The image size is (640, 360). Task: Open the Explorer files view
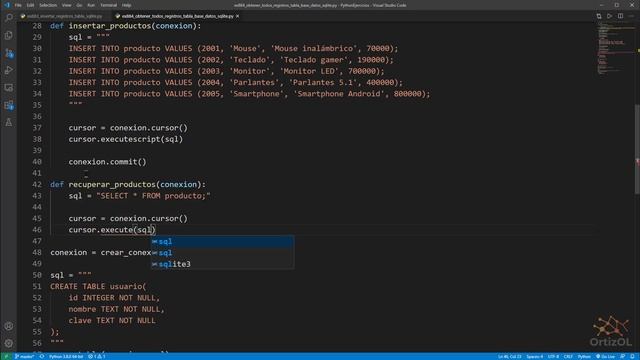click(x=9, y=36)
